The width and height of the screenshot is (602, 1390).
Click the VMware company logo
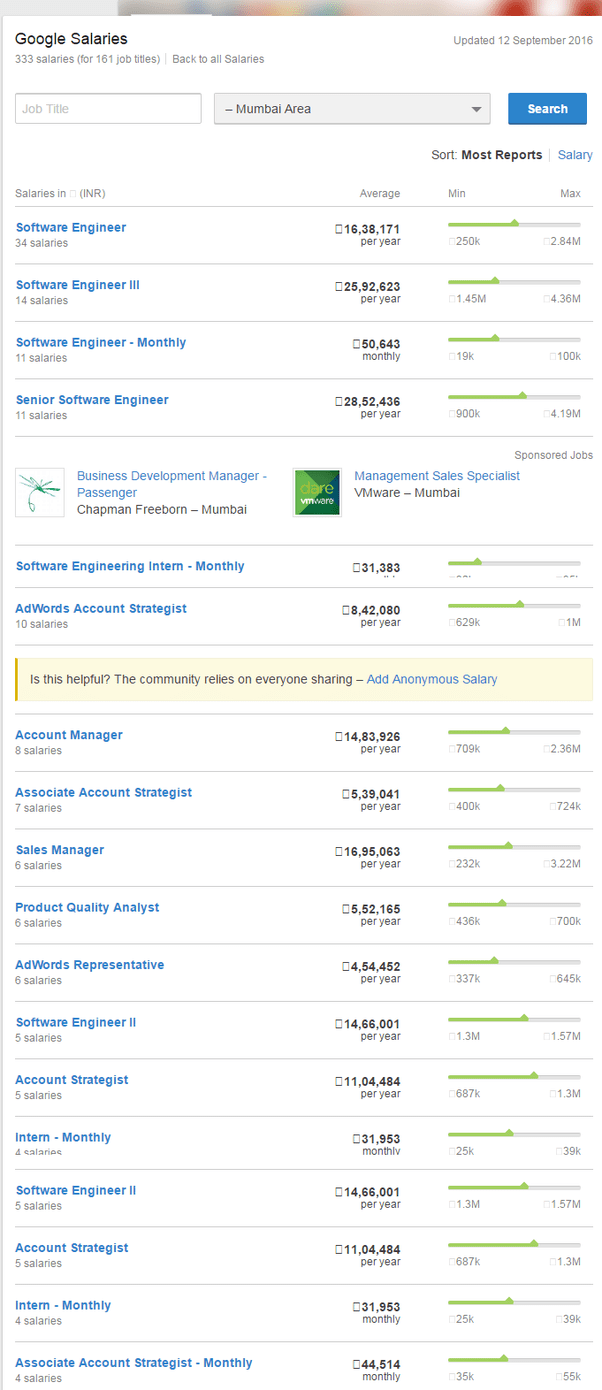pyautogui.click(x=317, y=492)
